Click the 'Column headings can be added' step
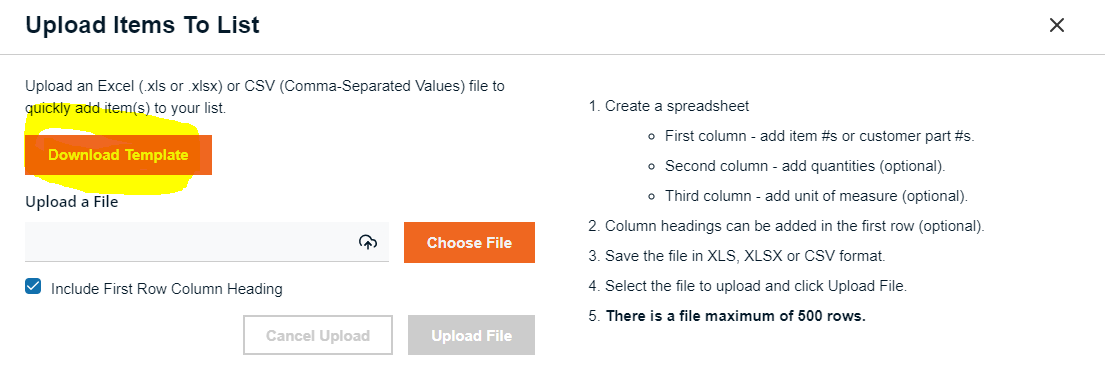Viewport: 1105px width, 371px height. click(x=786, y=226)
